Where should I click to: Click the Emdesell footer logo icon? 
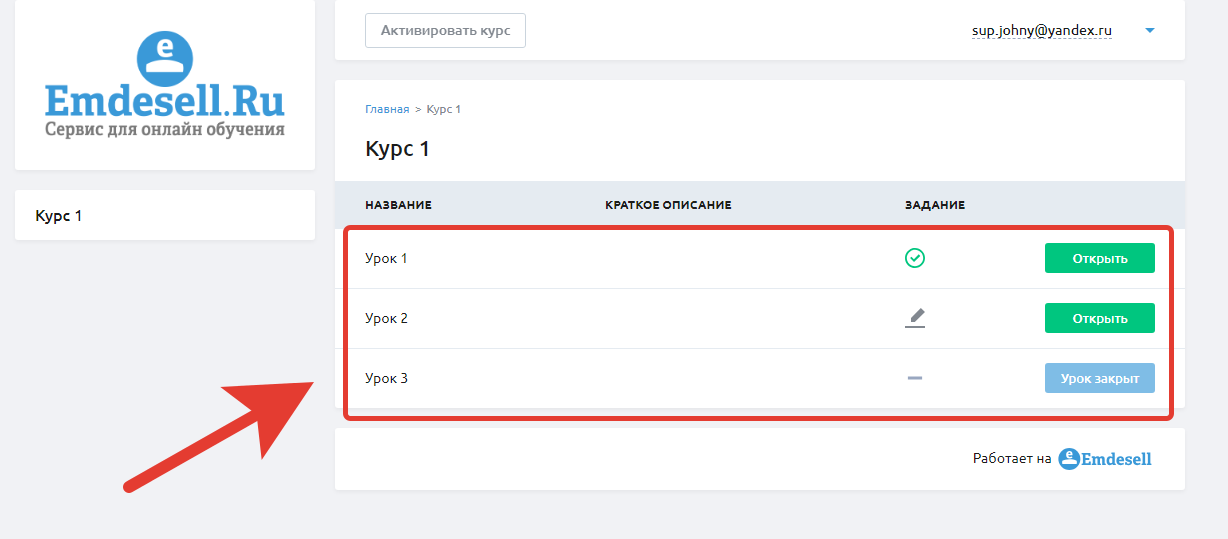click(1069, 459)
